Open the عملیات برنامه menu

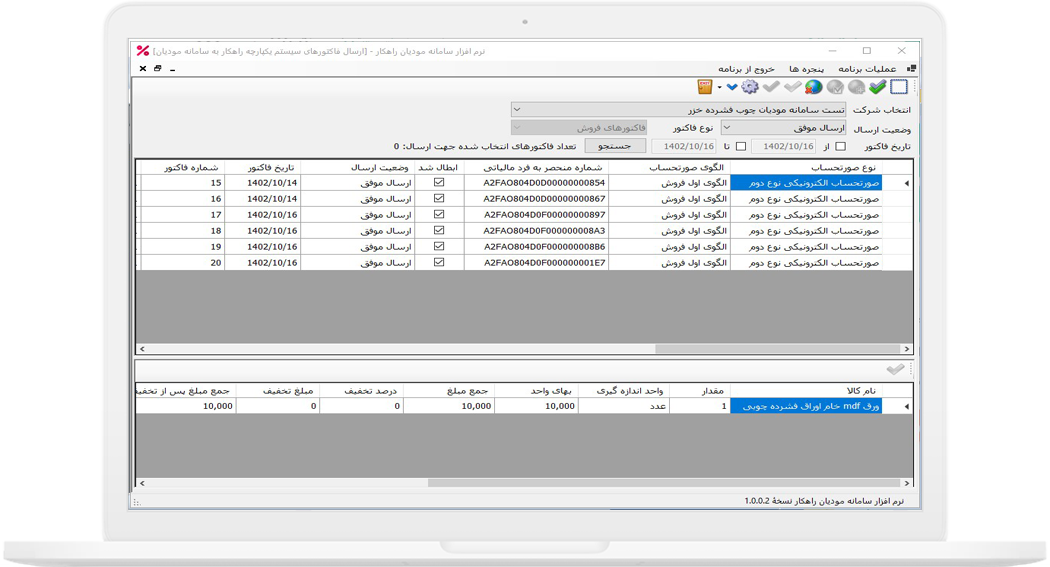coord(867,69)
